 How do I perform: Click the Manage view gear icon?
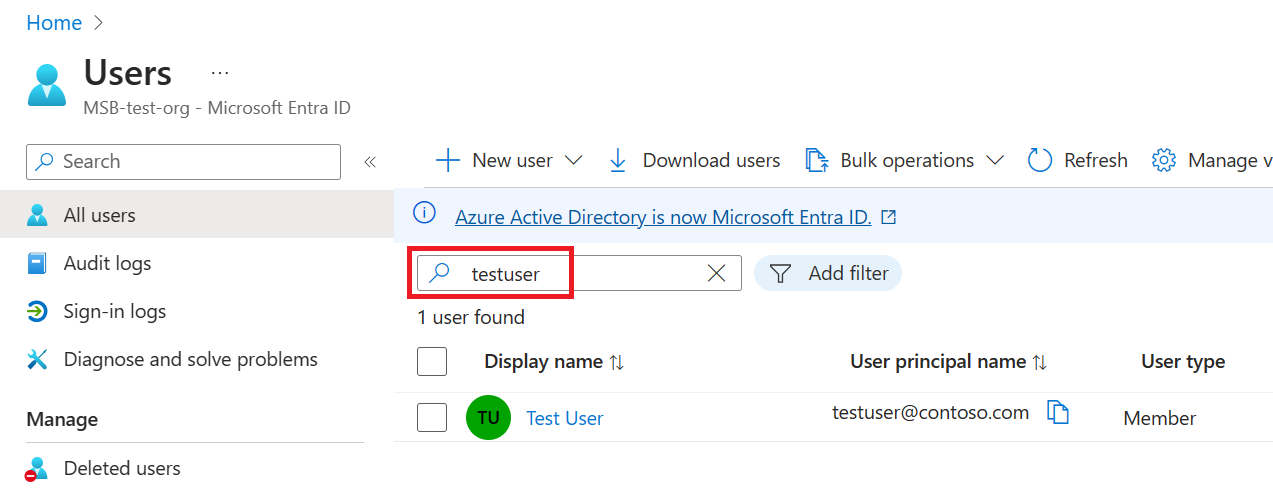point(1163,160)
